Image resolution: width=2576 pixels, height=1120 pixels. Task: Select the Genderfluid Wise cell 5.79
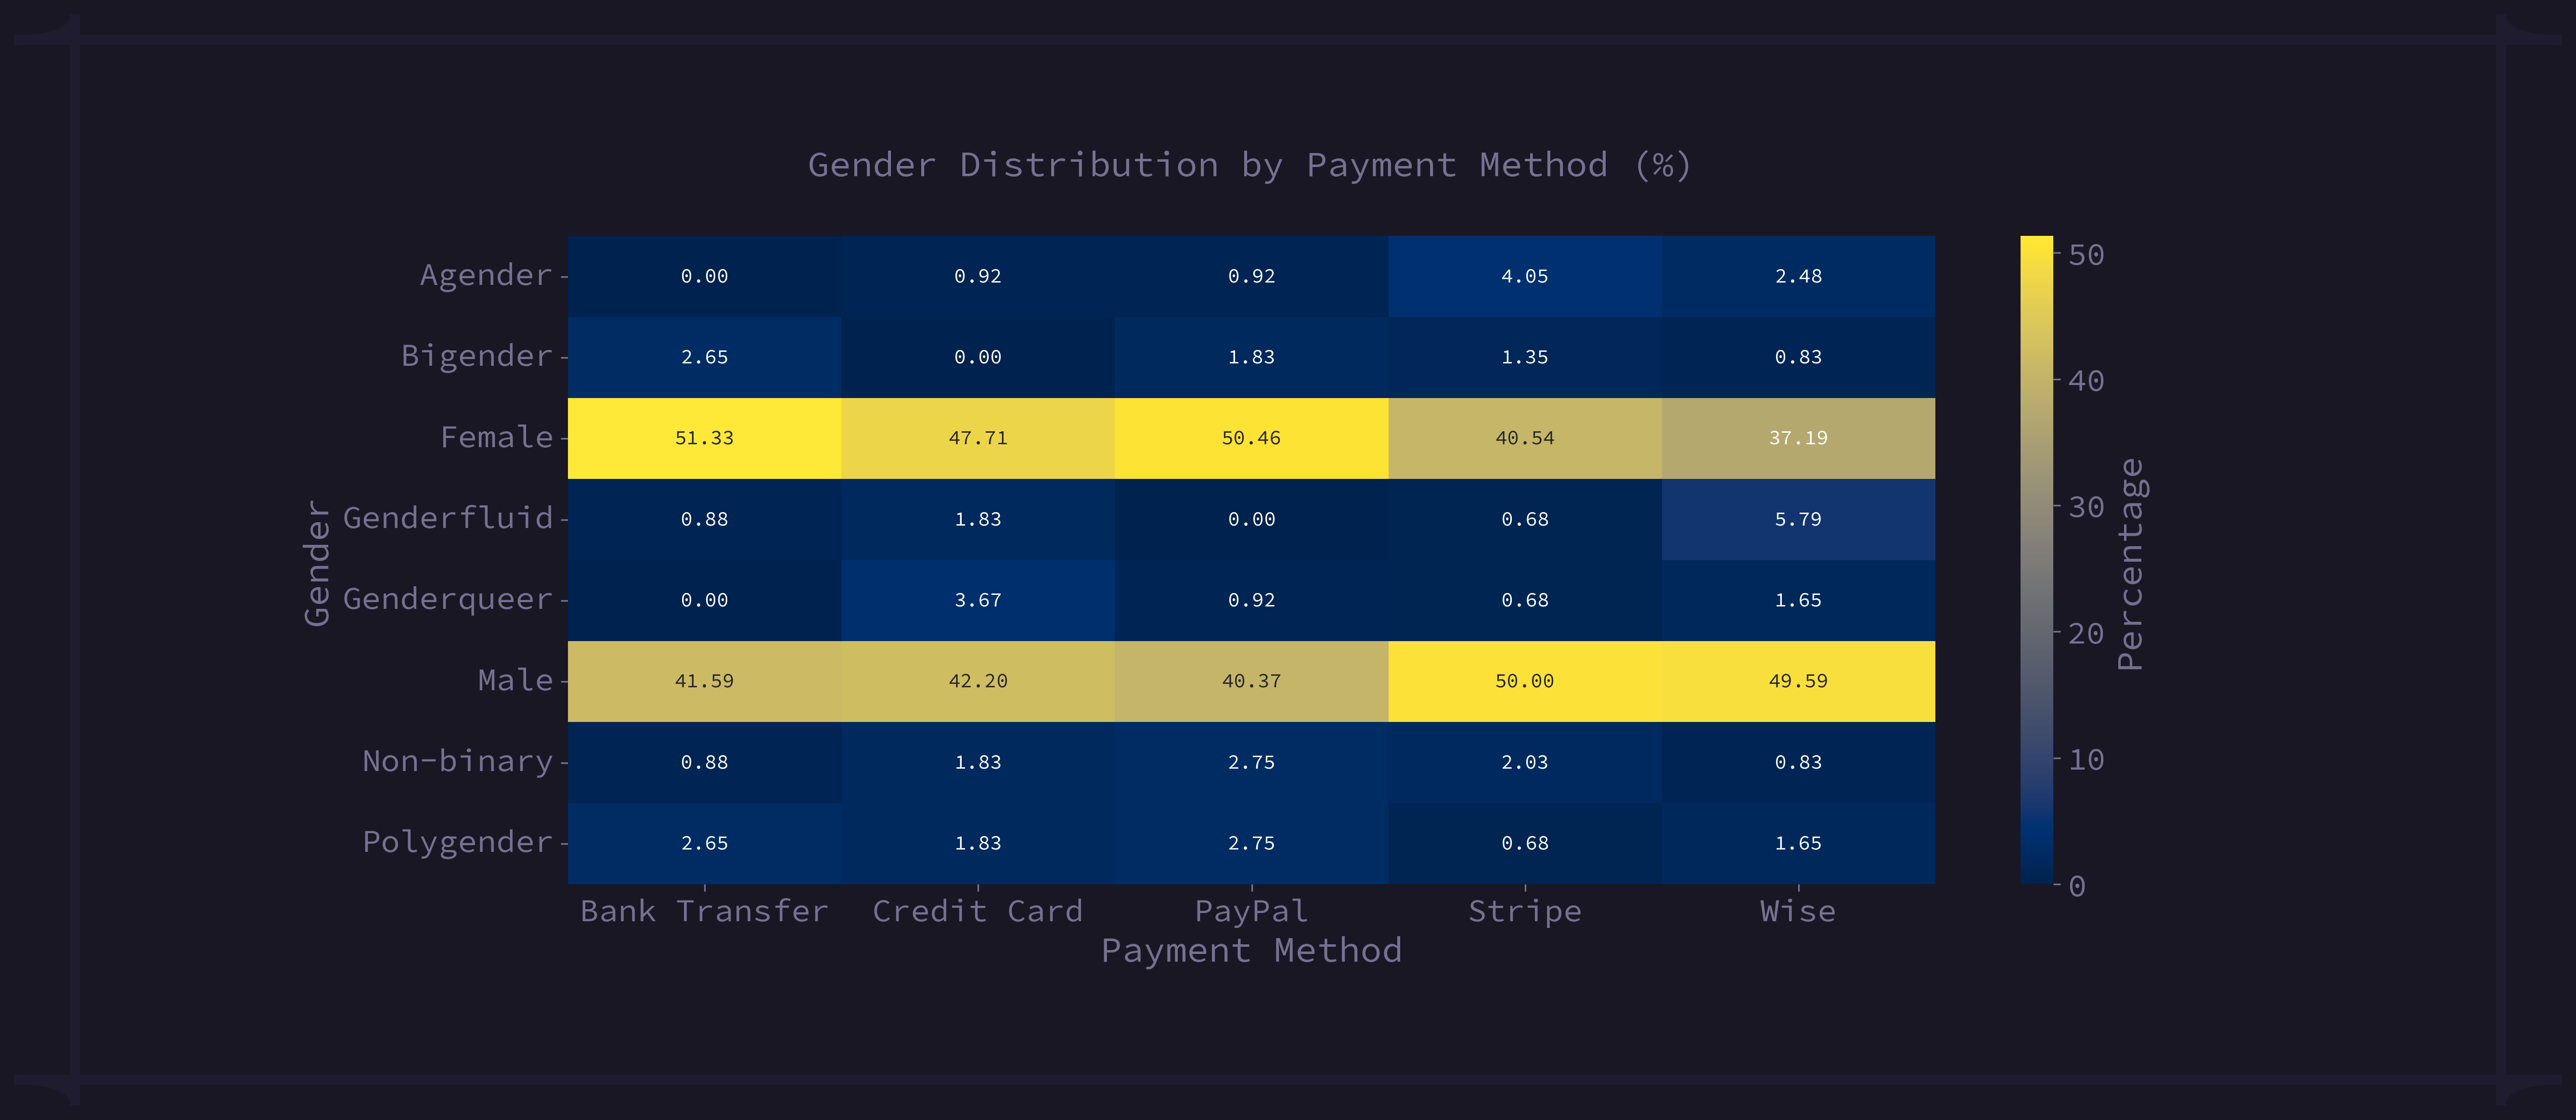1798,519
